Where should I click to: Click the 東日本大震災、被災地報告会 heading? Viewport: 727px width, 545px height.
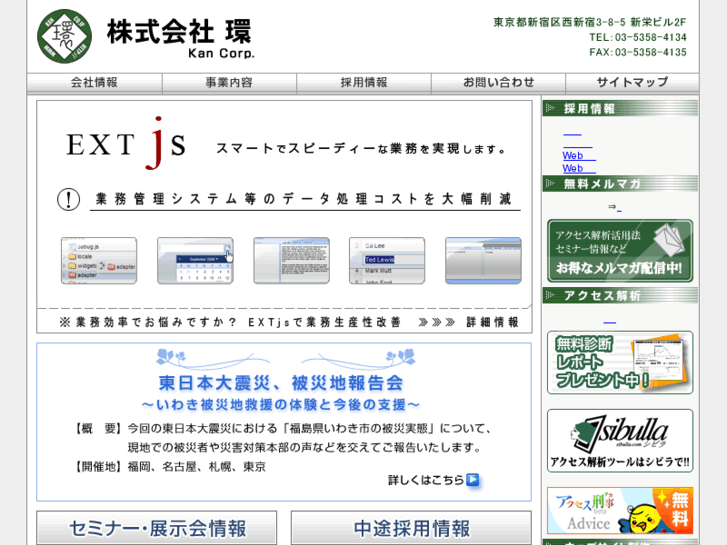pyautogui.click(x=281, y=383)
